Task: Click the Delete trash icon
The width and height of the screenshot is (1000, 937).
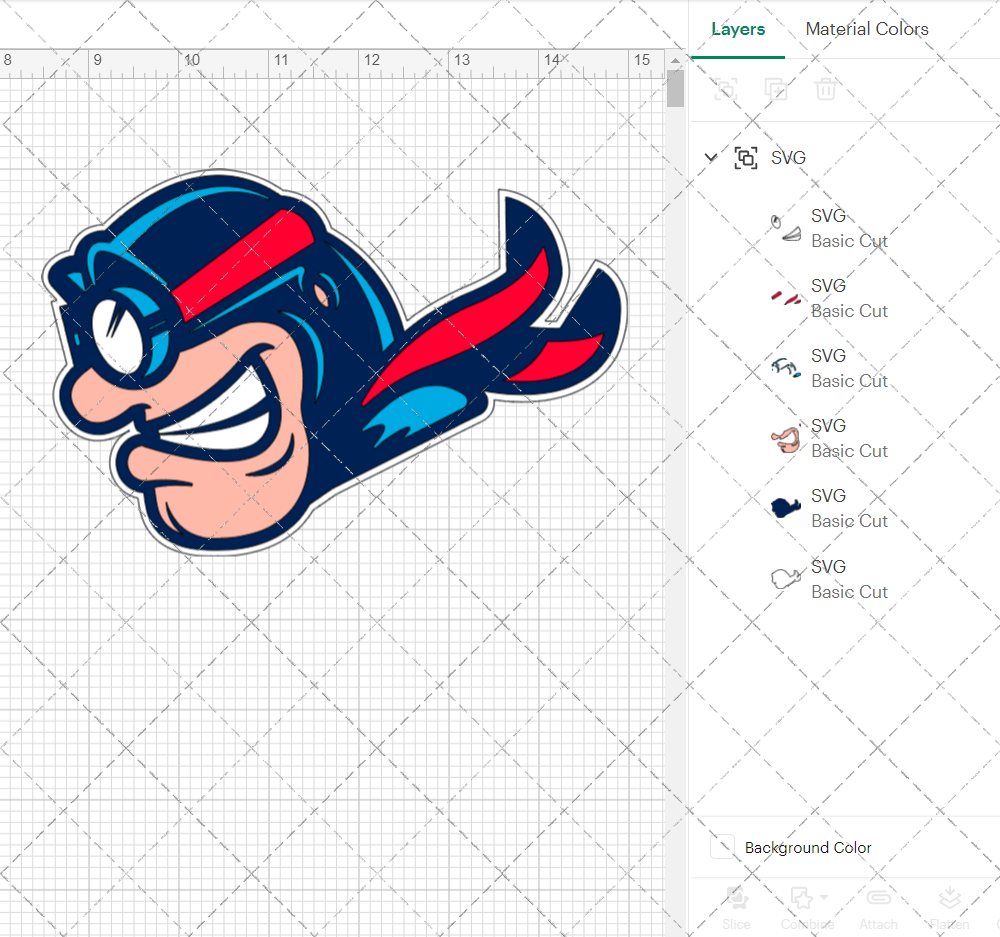Action: click(825, 89)
